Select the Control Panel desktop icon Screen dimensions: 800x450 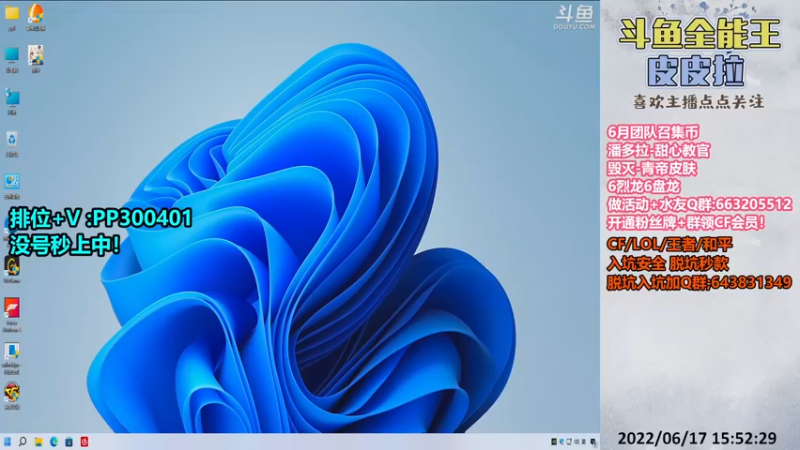pyautogui.click(x=12, y=182)
